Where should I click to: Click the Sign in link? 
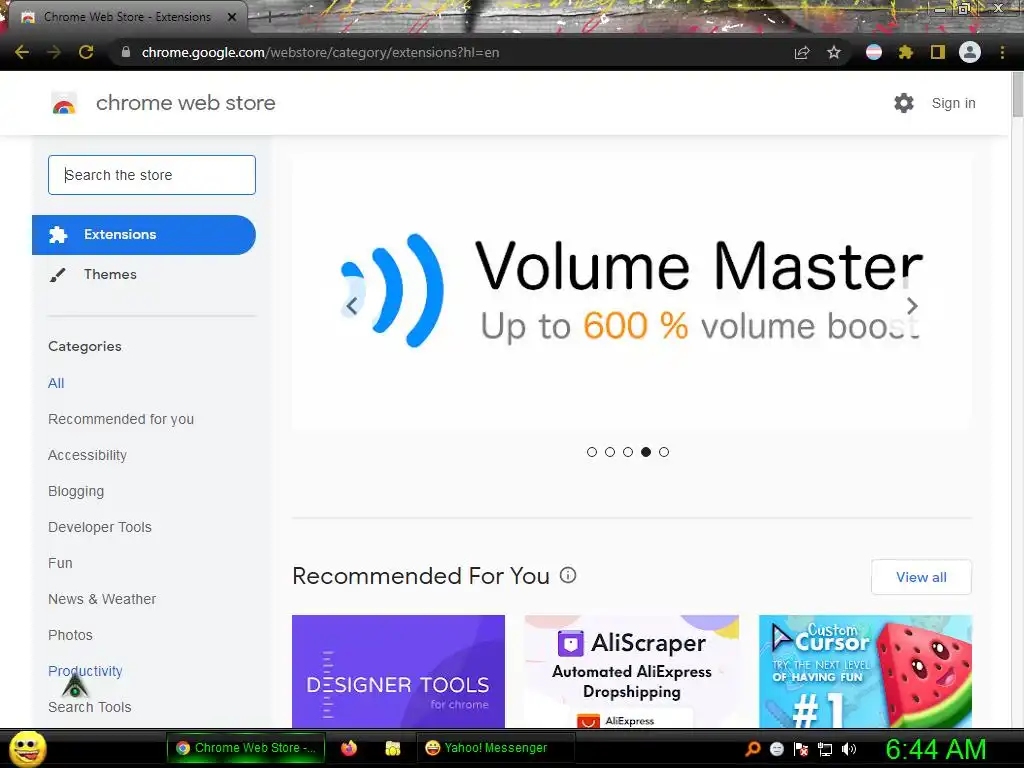coord(953,103)
